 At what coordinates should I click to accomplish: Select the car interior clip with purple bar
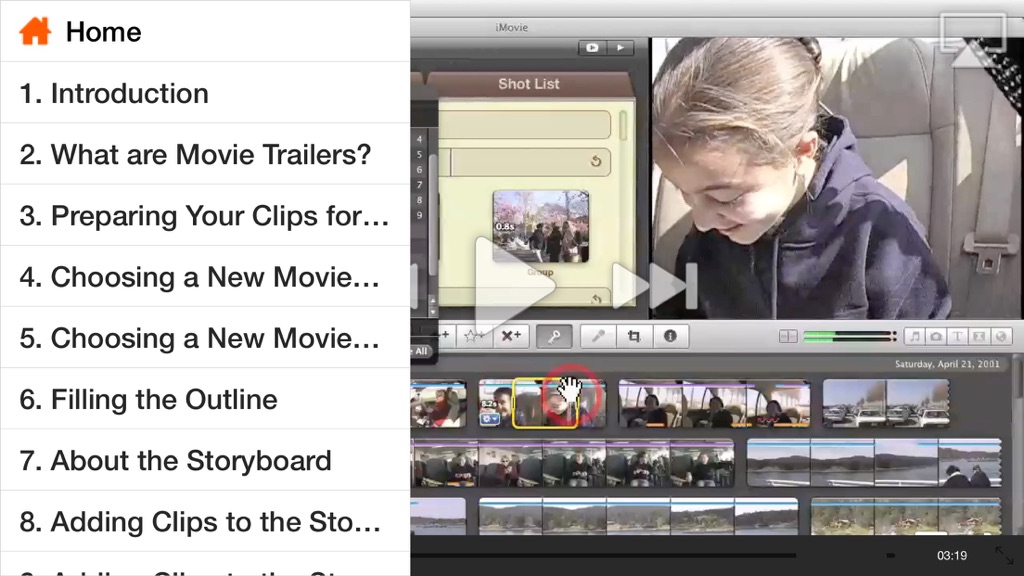pyautogui.click(x=714, y=404)
